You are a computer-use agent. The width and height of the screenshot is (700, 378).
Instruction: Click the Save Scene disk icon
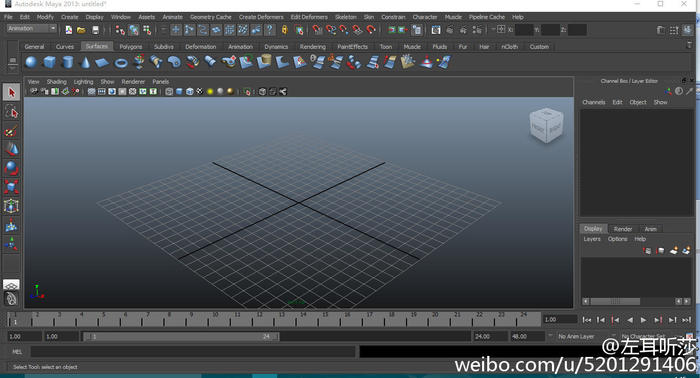(95, 30)
